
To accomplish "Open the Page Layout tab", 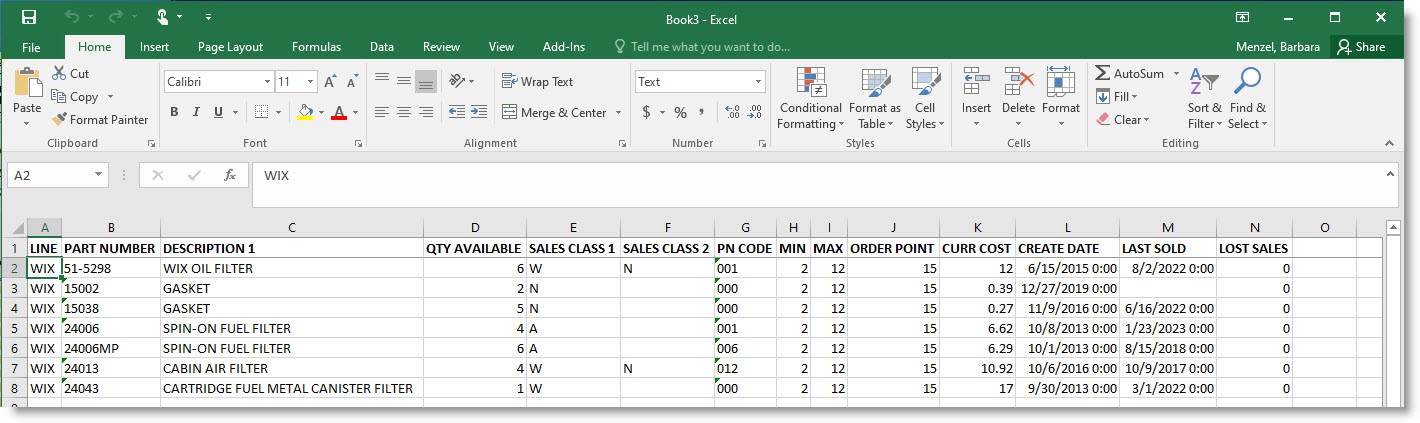I will click(230, 47).
